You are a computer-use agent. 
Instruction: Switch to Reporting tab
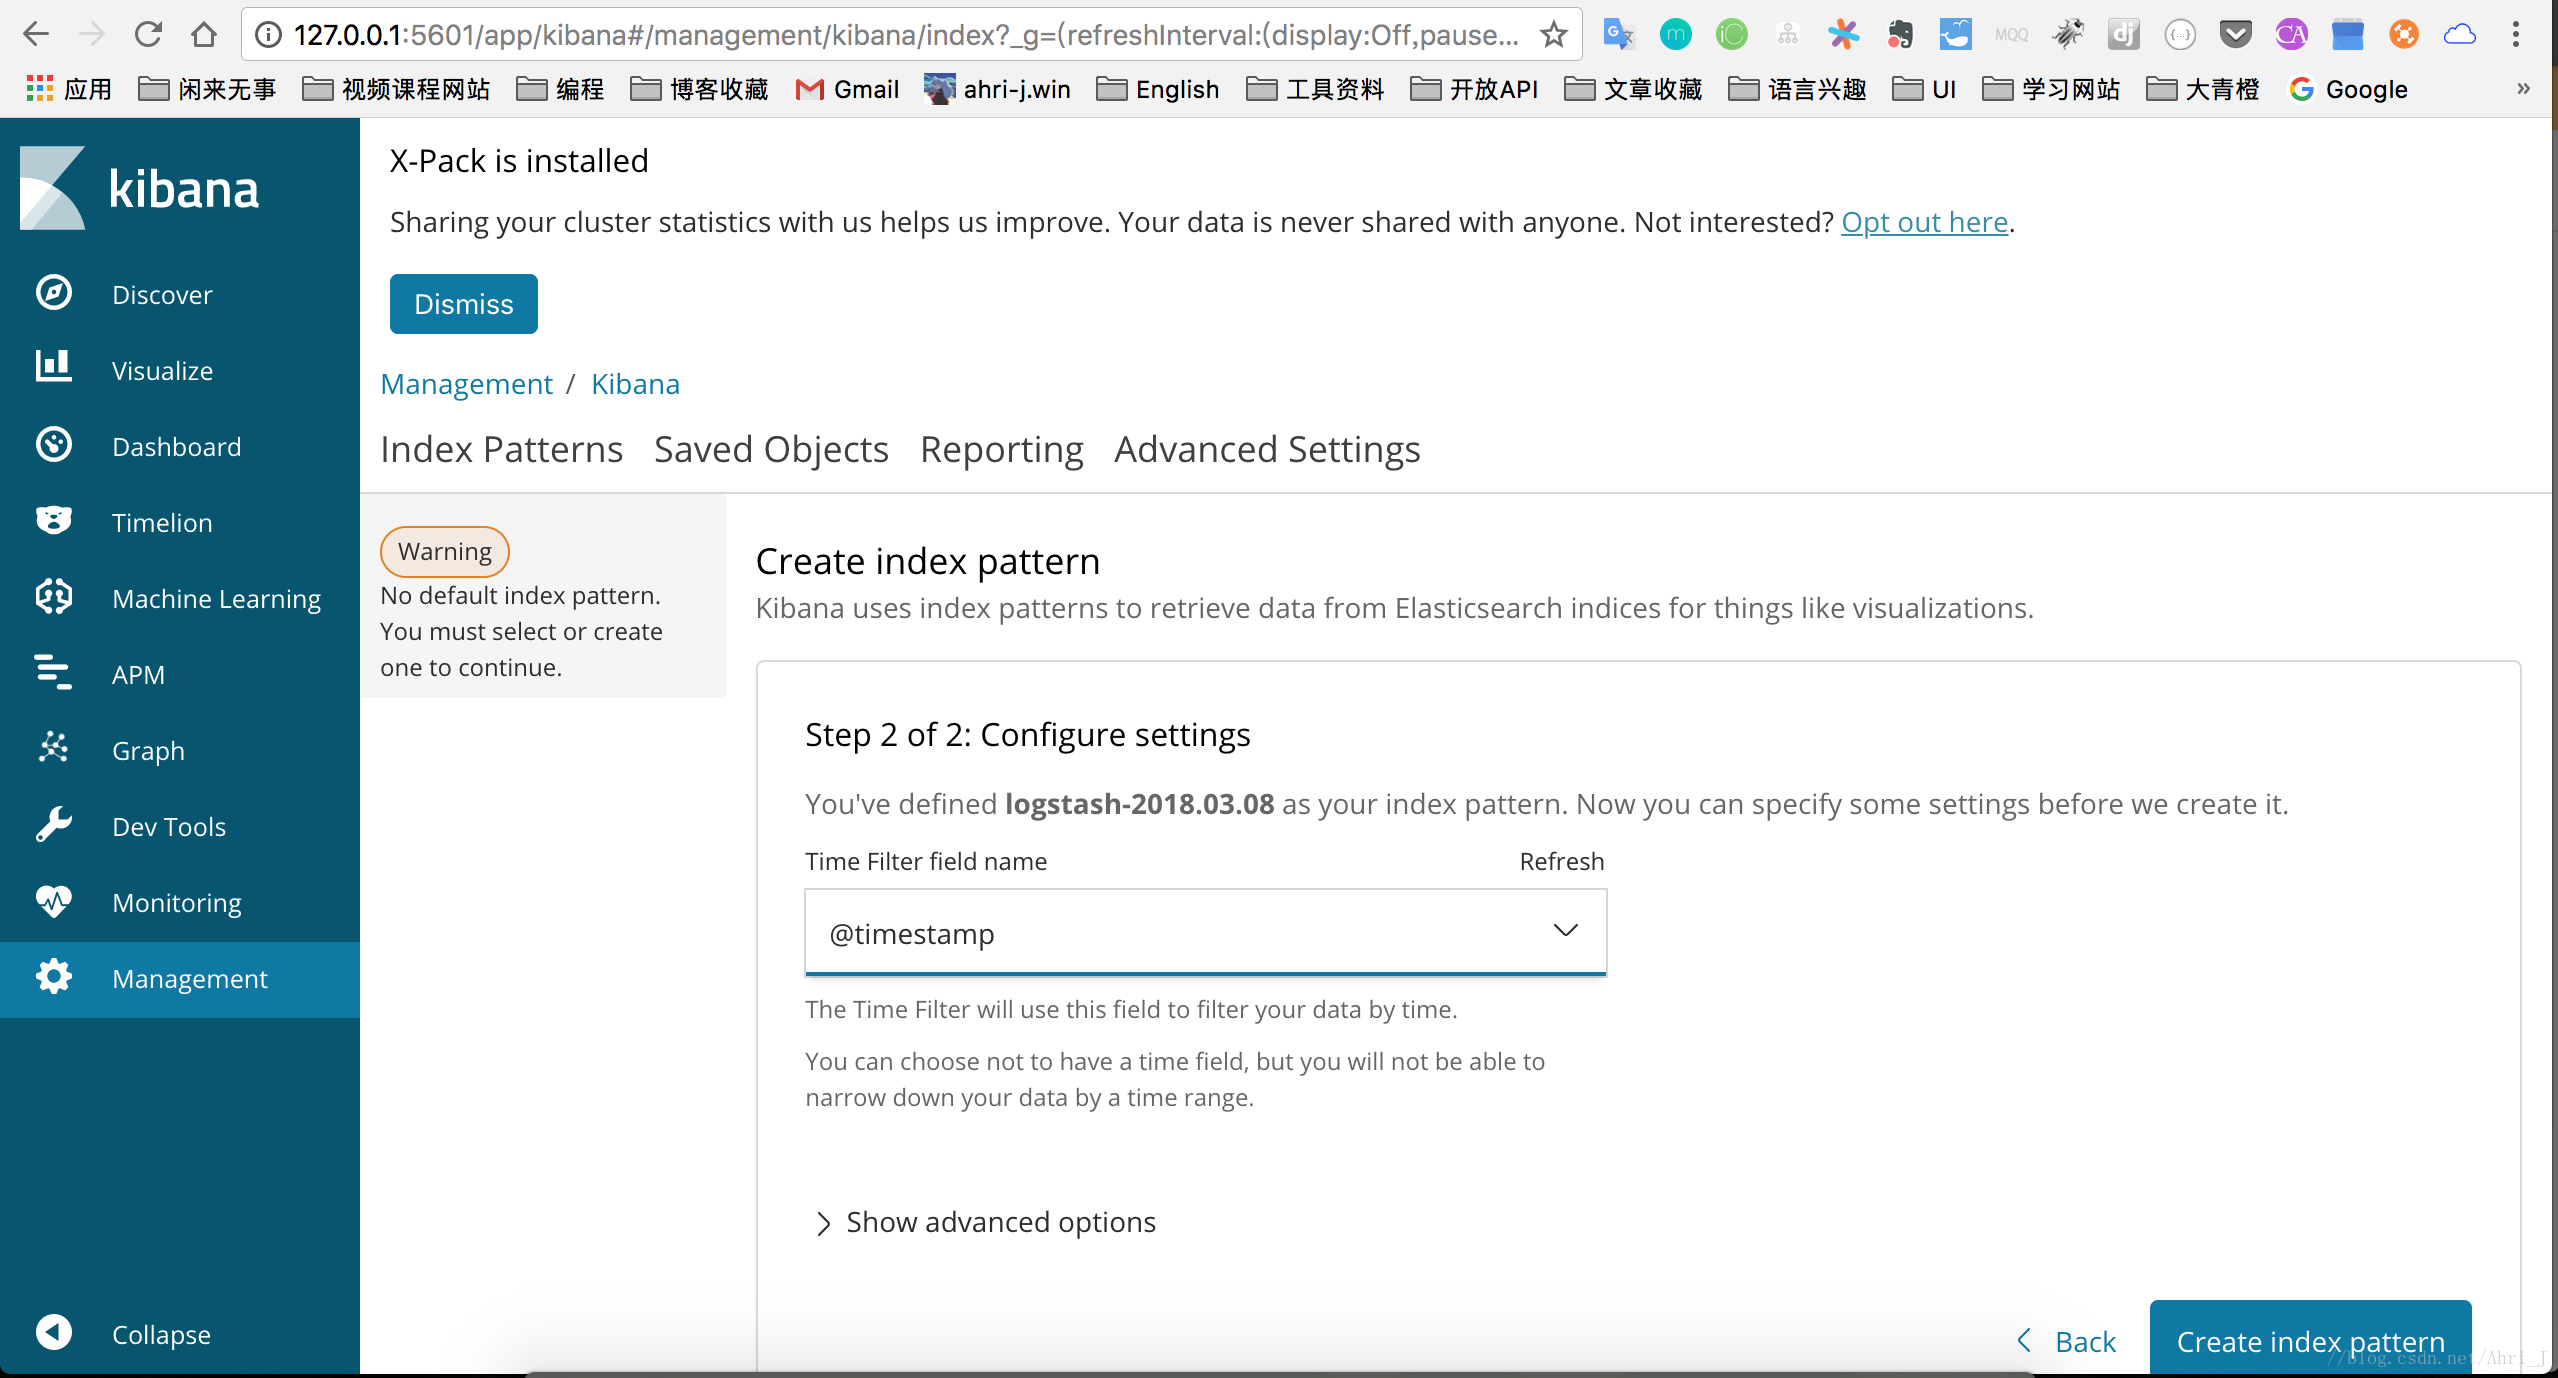[x=1002, y=449]
